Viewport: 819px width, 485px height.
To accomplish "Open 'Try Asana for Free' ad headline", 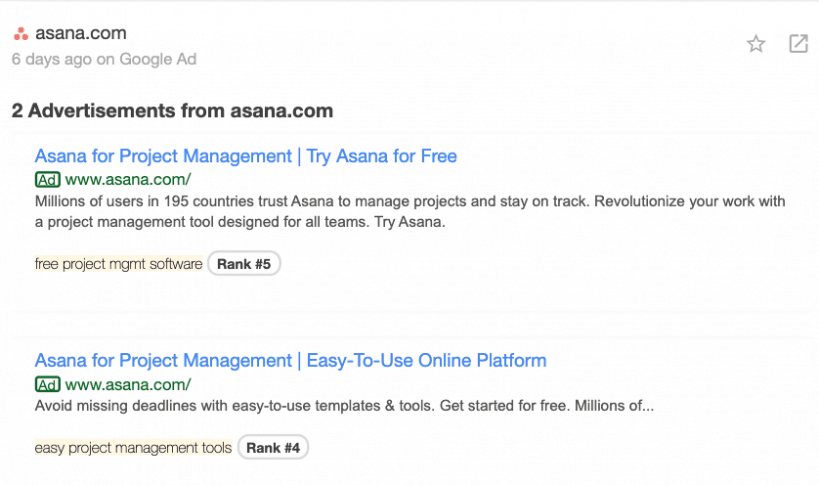I will point(246,156).
